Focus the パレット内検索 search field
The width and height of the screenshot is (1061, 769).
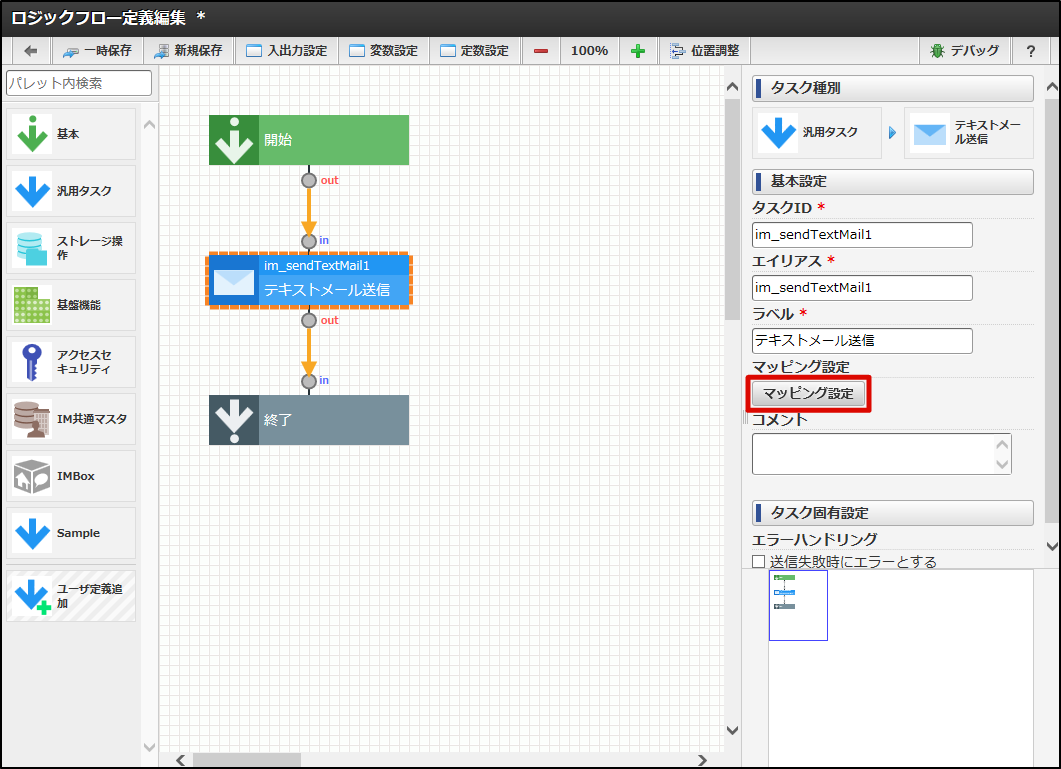tap(79, 83)
